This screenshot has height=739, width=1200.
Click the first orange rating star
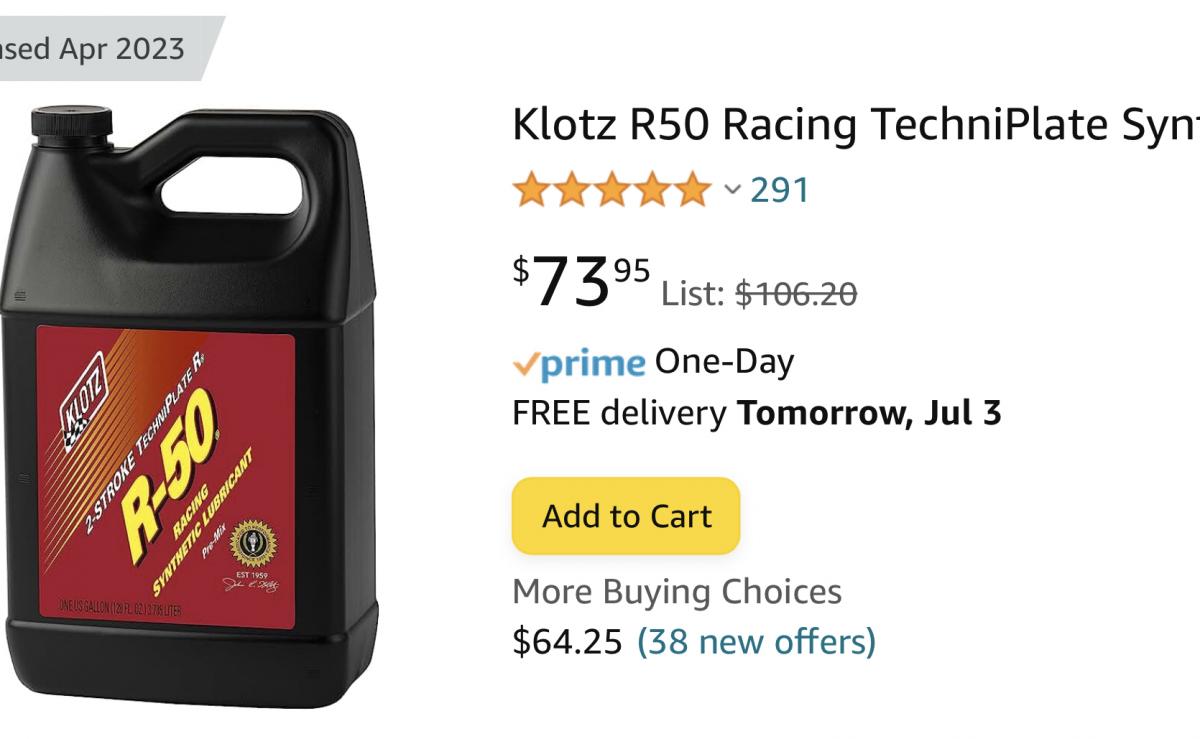(x=532, y=189)
